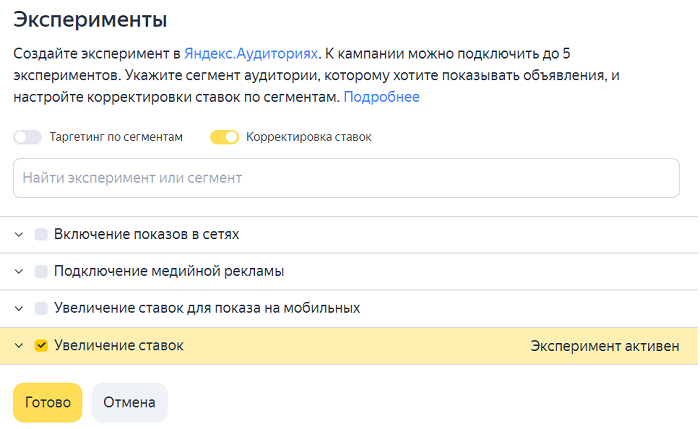Viewport: 700px width, 429px height.
Task: Open the Подробнее link
Action: click(382, 97)
